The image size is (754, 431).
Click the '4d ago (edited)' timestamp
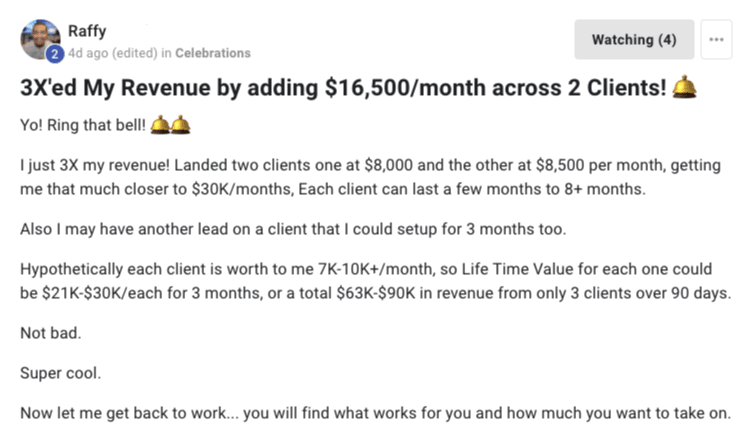113,53
